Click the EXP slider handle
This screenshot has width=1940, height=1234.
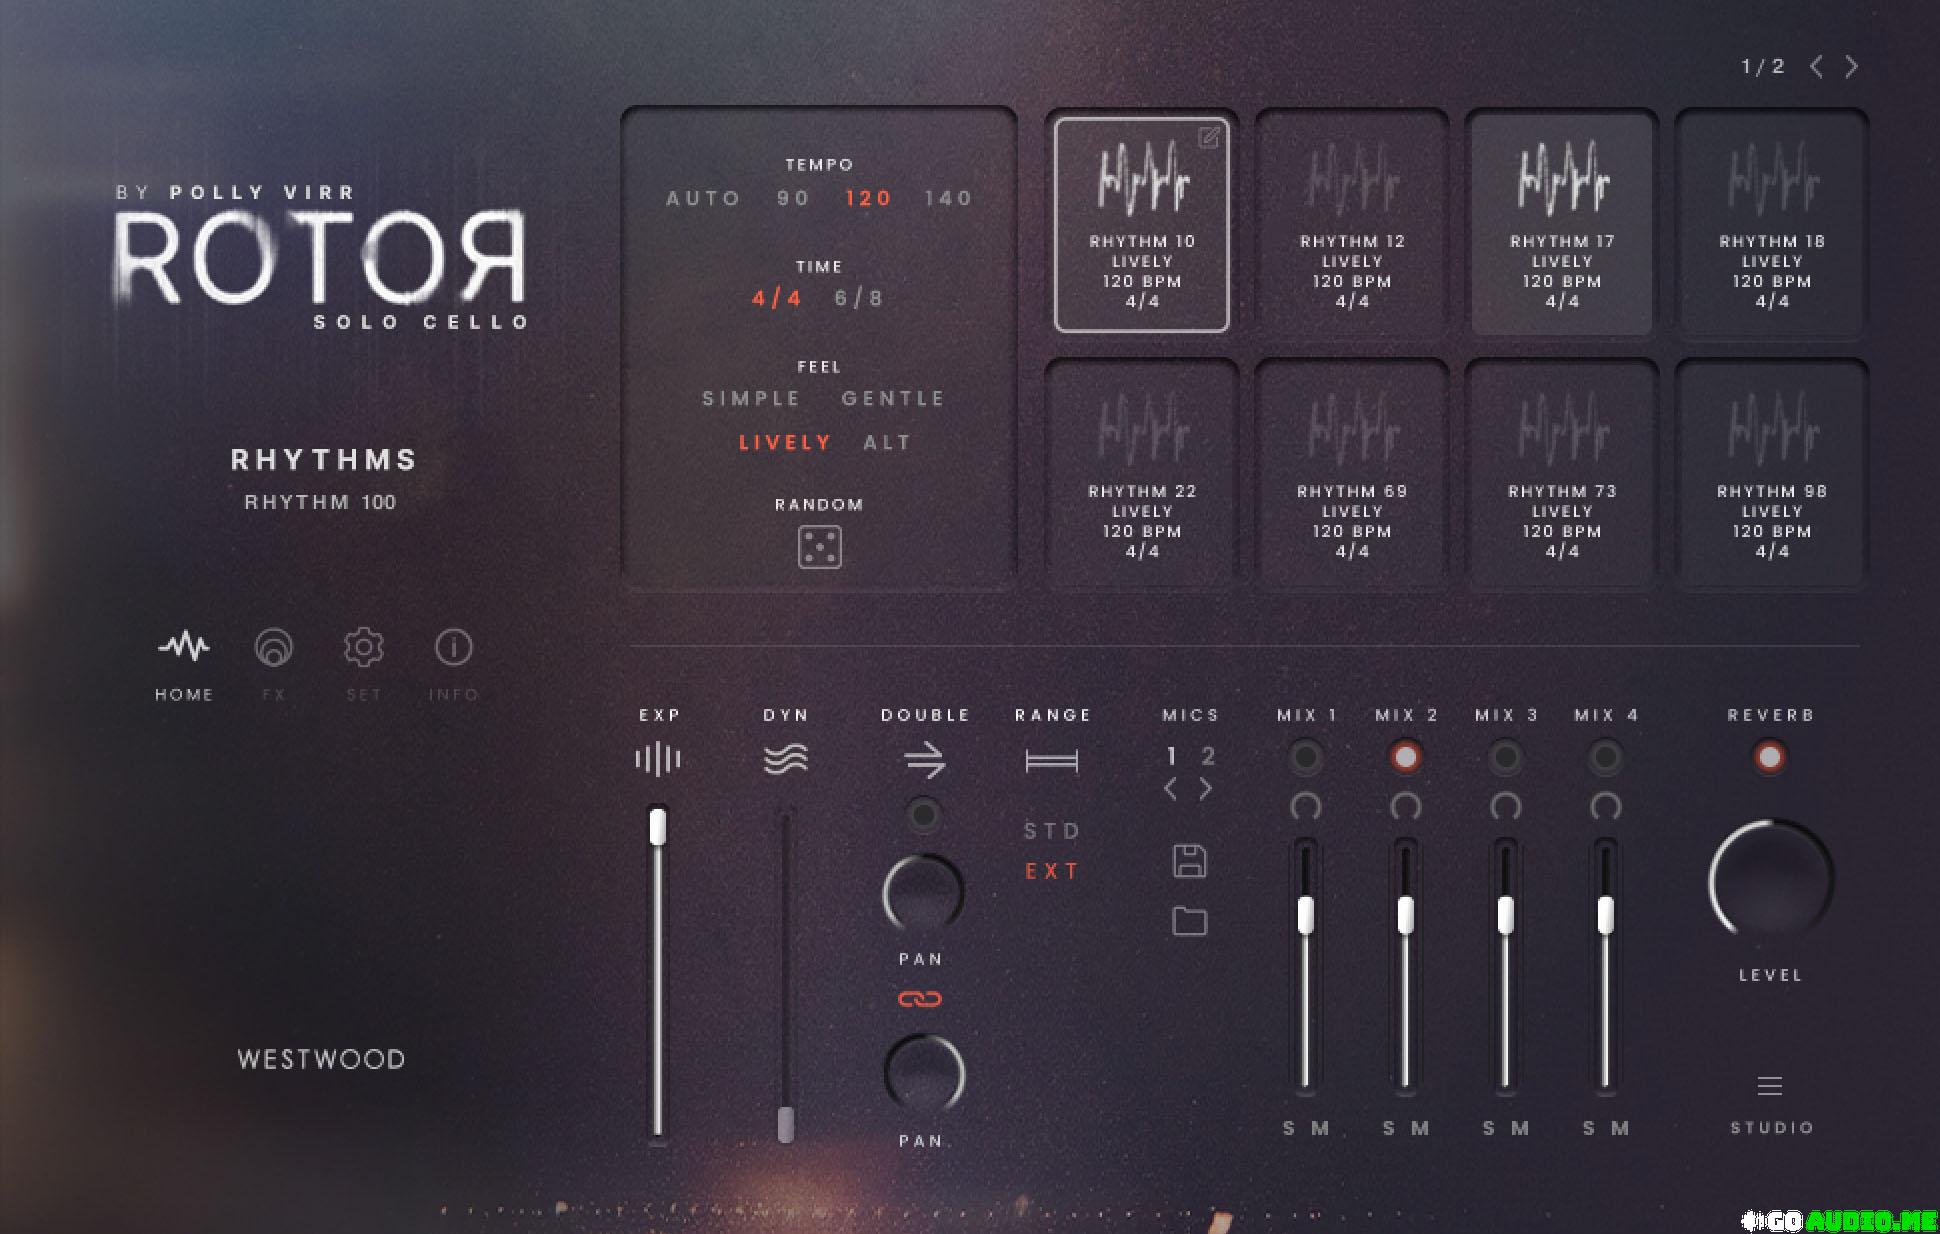[657, 827]
